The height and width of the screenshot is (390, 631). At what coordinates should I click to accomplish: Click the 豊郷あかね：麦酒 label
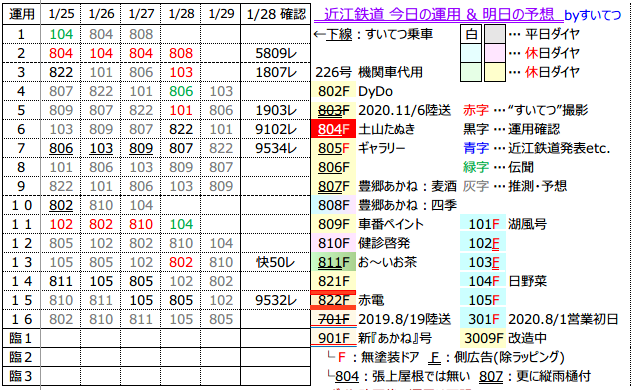[x=407, y=186]
